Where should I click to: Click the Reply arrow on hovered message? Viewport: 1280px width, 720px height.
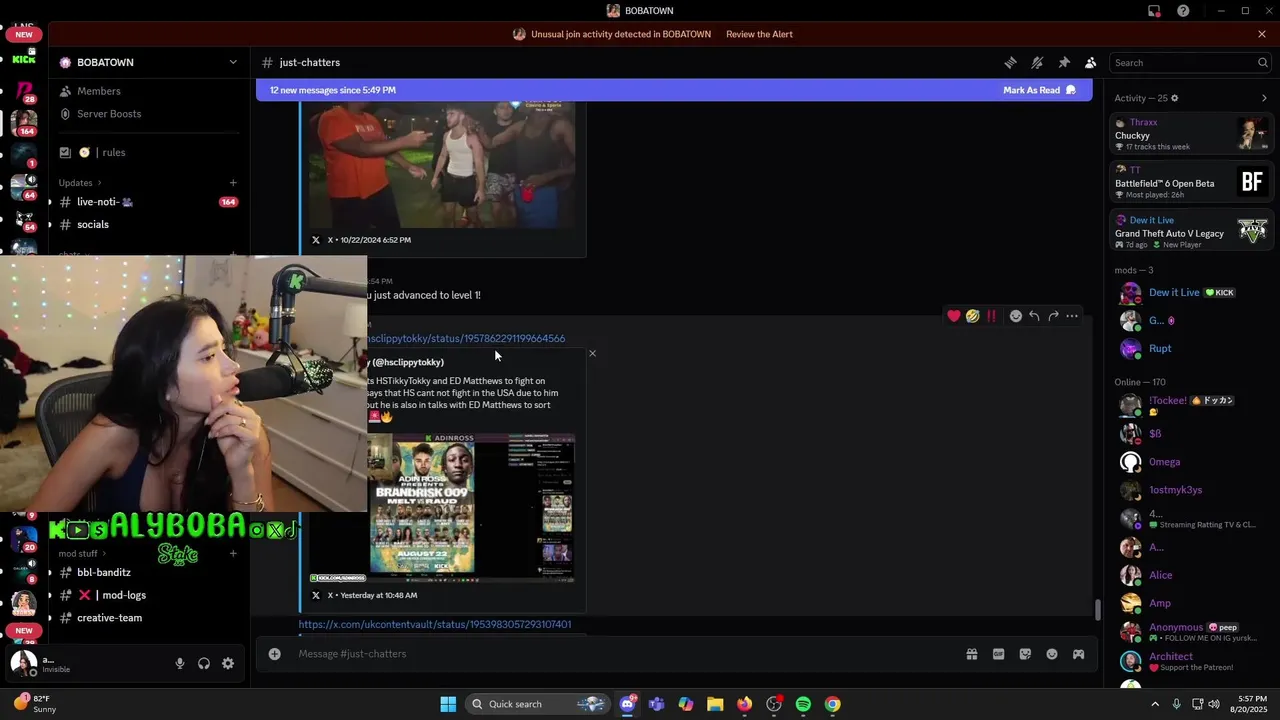coord(1035,316)
